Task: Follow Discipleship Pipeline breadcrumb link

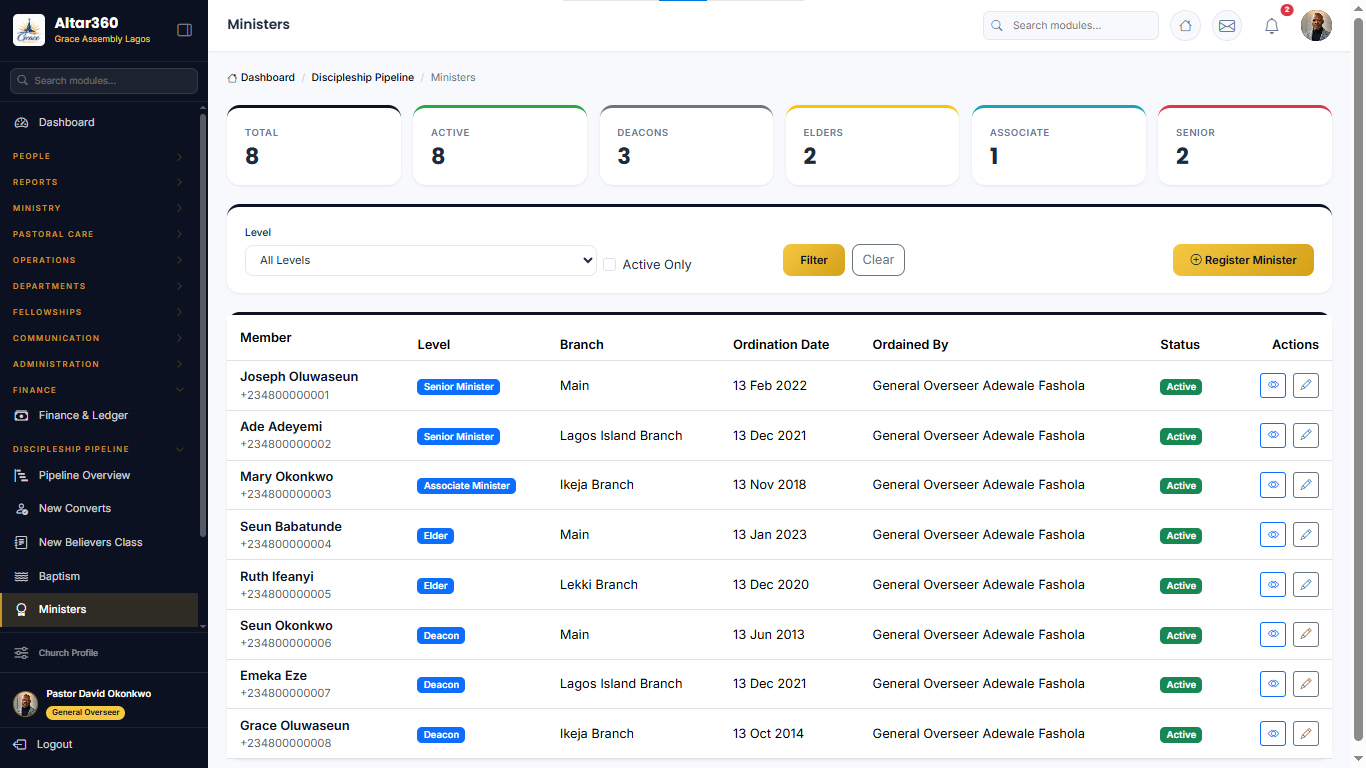Action: (x=363, y=77)
